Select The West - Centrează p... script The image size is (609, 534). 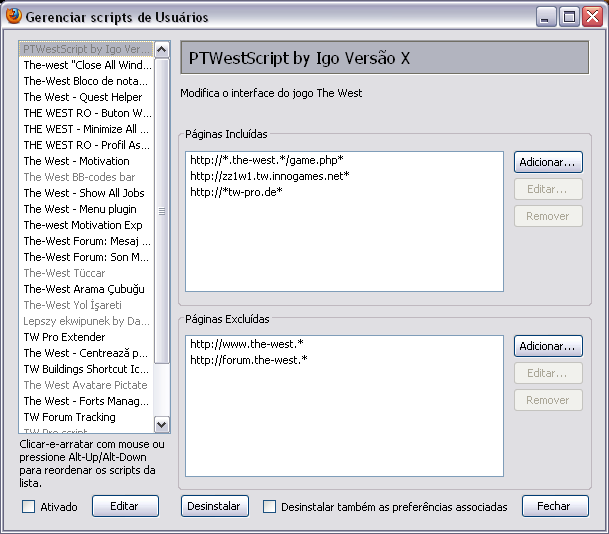(x=86, y=353)
